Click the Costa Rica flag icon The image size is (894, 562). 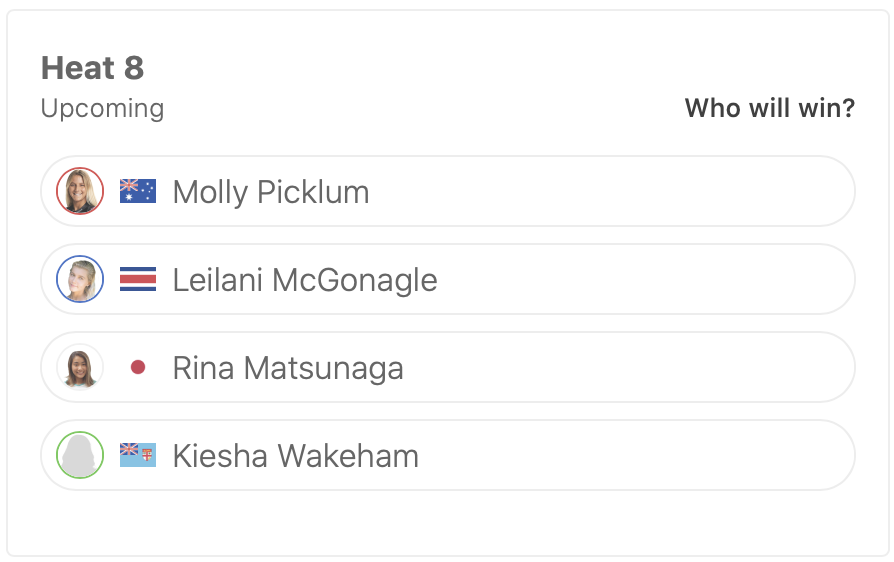pyautogui.click(x=138, y=279)
